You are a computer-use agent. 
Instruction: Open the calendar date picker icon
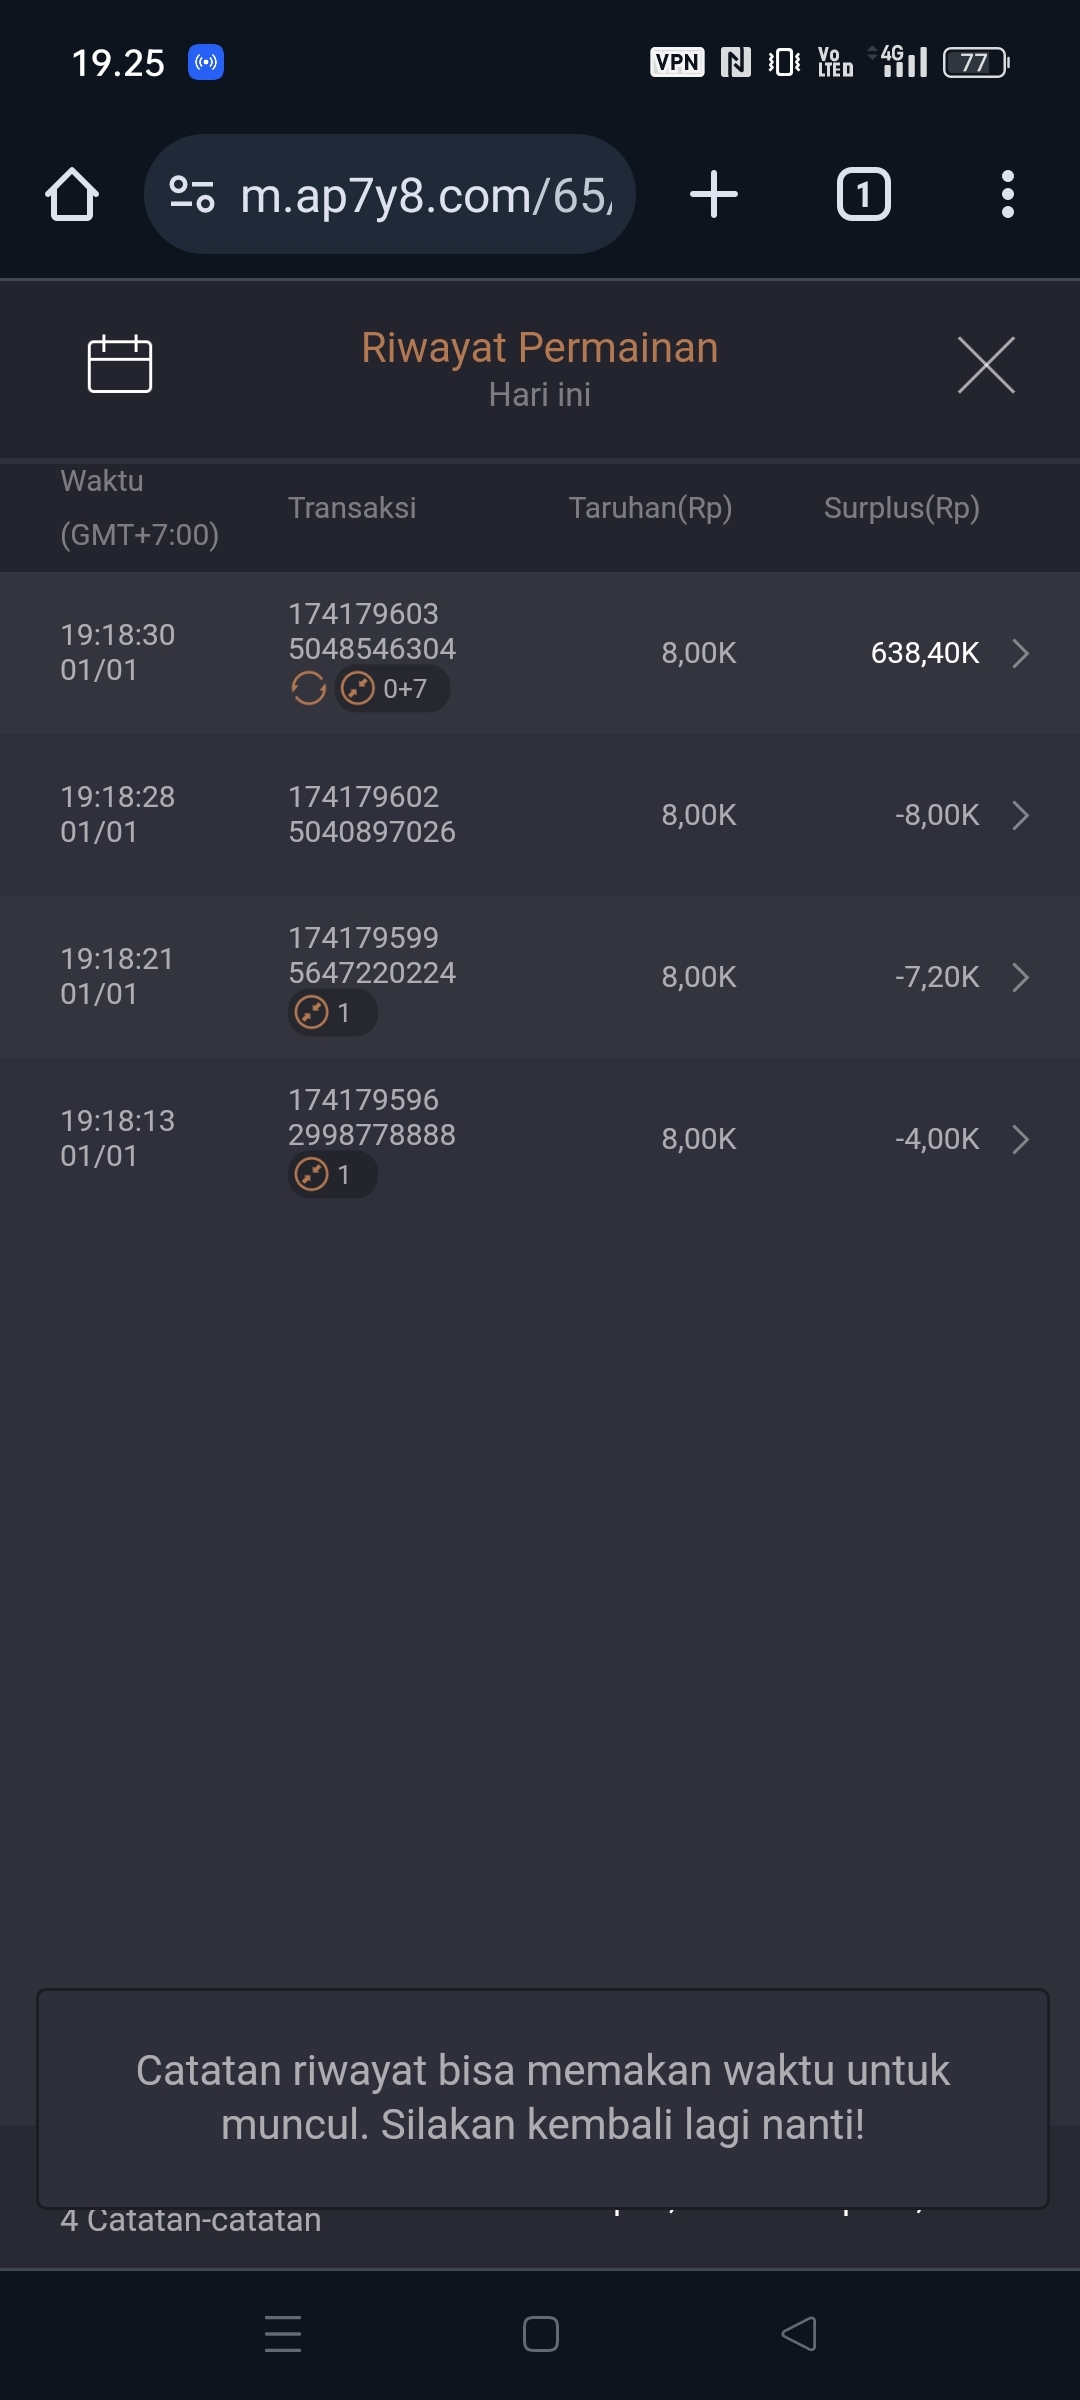tap(120, 364)
